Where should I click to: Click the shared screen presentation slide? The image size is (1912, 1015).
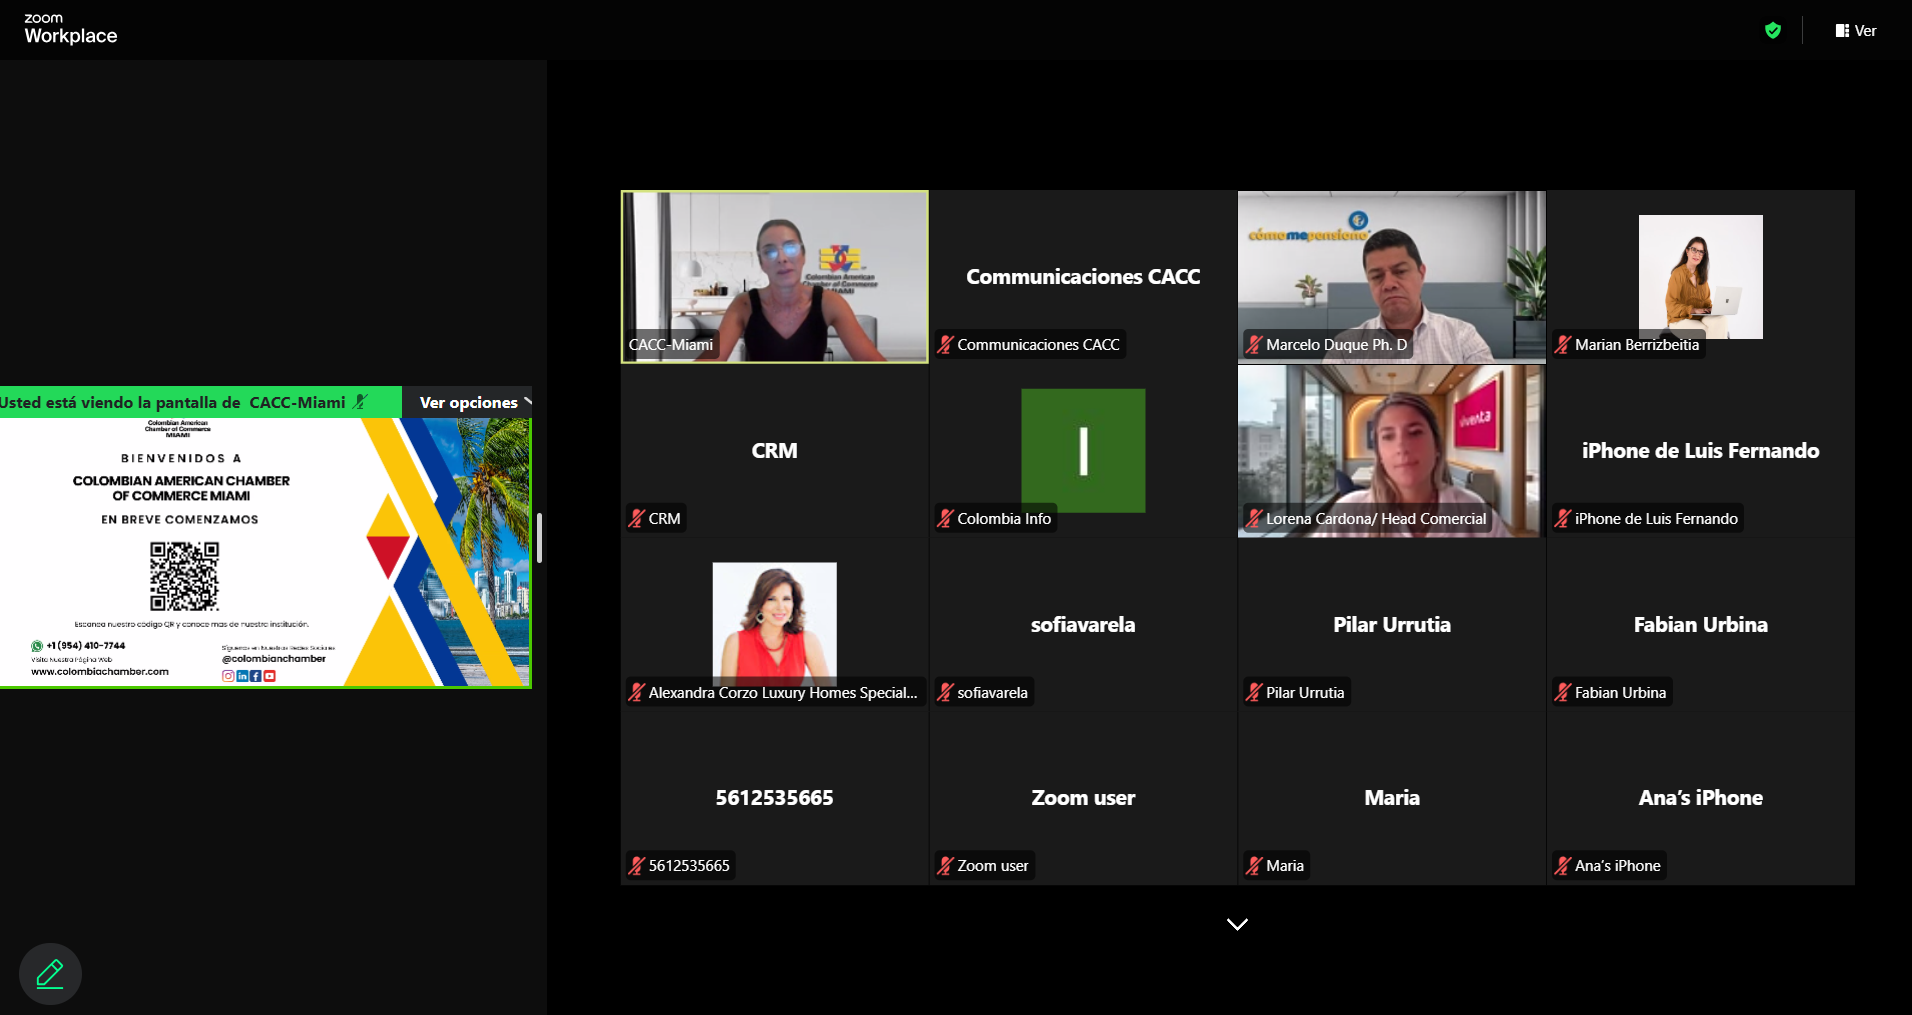coord(265,552)
